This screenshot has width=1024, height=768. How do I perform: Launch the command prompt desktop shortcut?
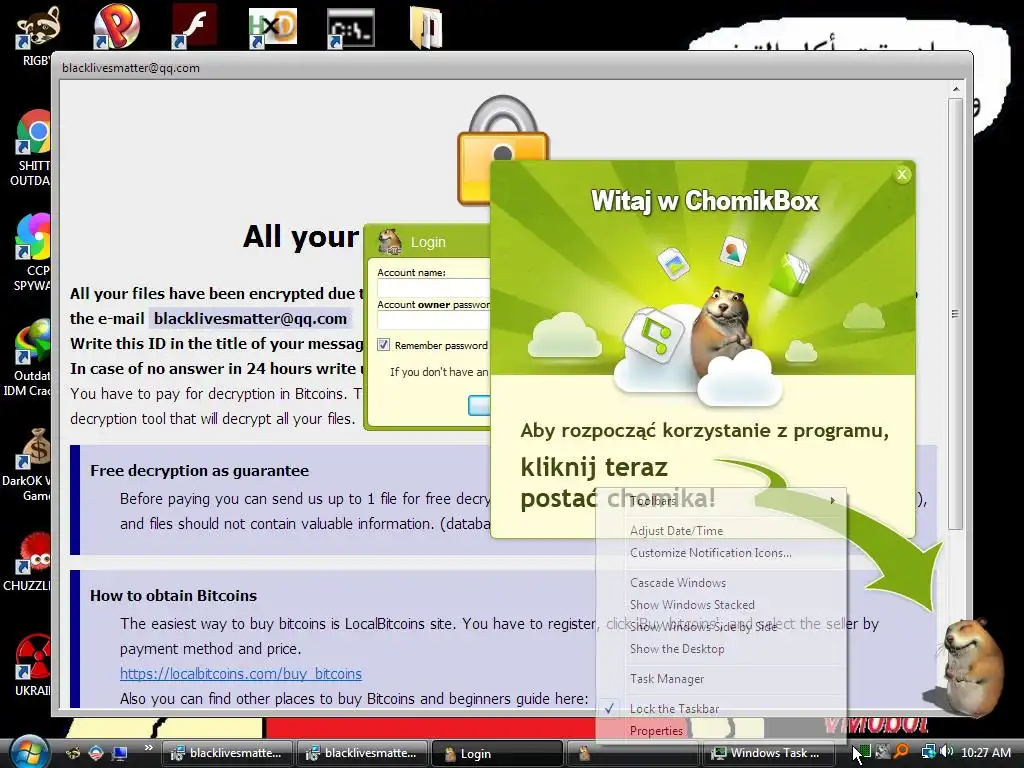(x=351, y=27)
